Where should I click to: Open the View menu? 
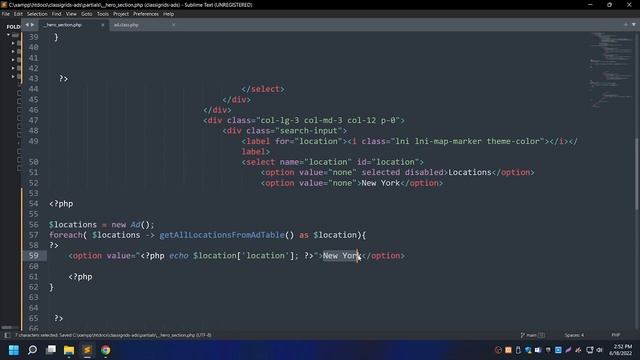71,14
